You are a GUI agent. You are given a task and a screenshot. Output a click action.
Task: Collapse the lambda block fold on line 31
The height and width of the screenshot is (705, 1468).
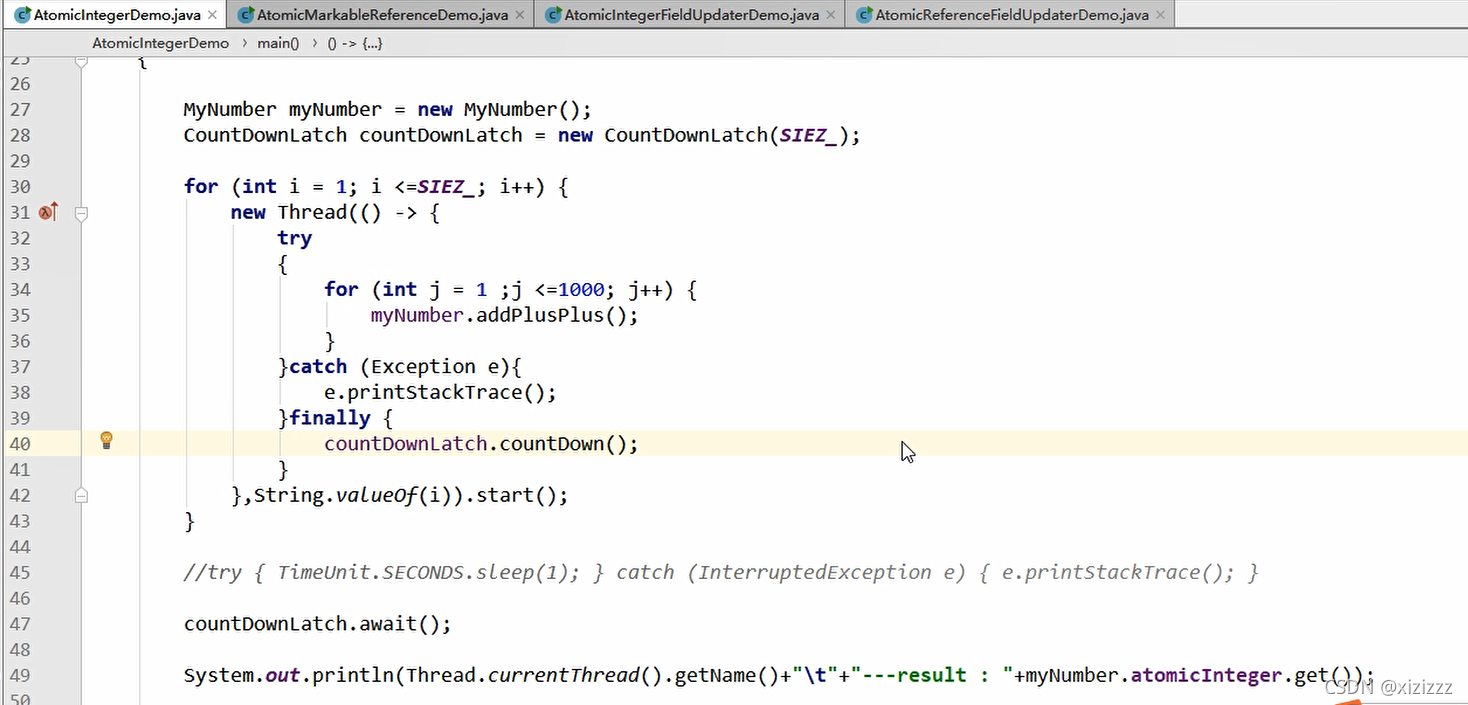[x=82, y=212]
